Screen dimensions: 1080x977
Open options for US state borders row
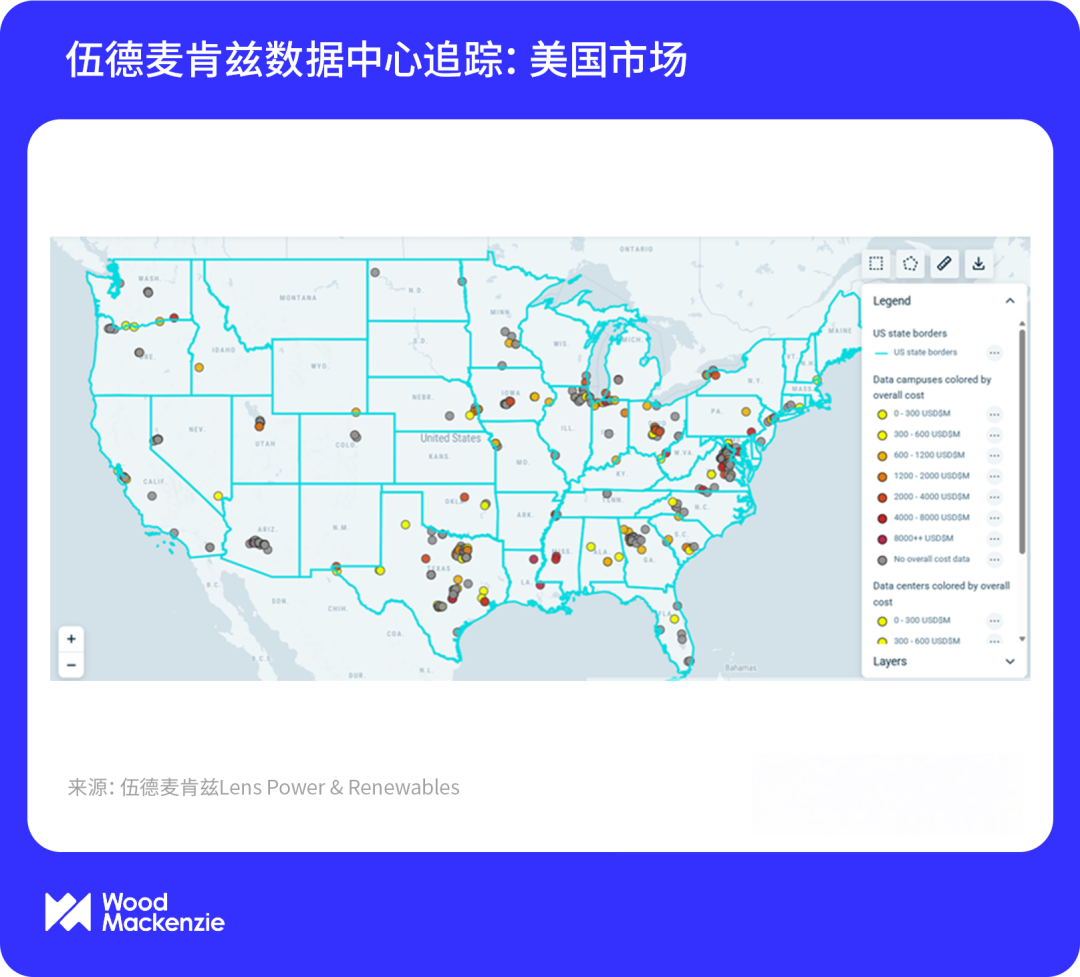click(x=994, y=353)
